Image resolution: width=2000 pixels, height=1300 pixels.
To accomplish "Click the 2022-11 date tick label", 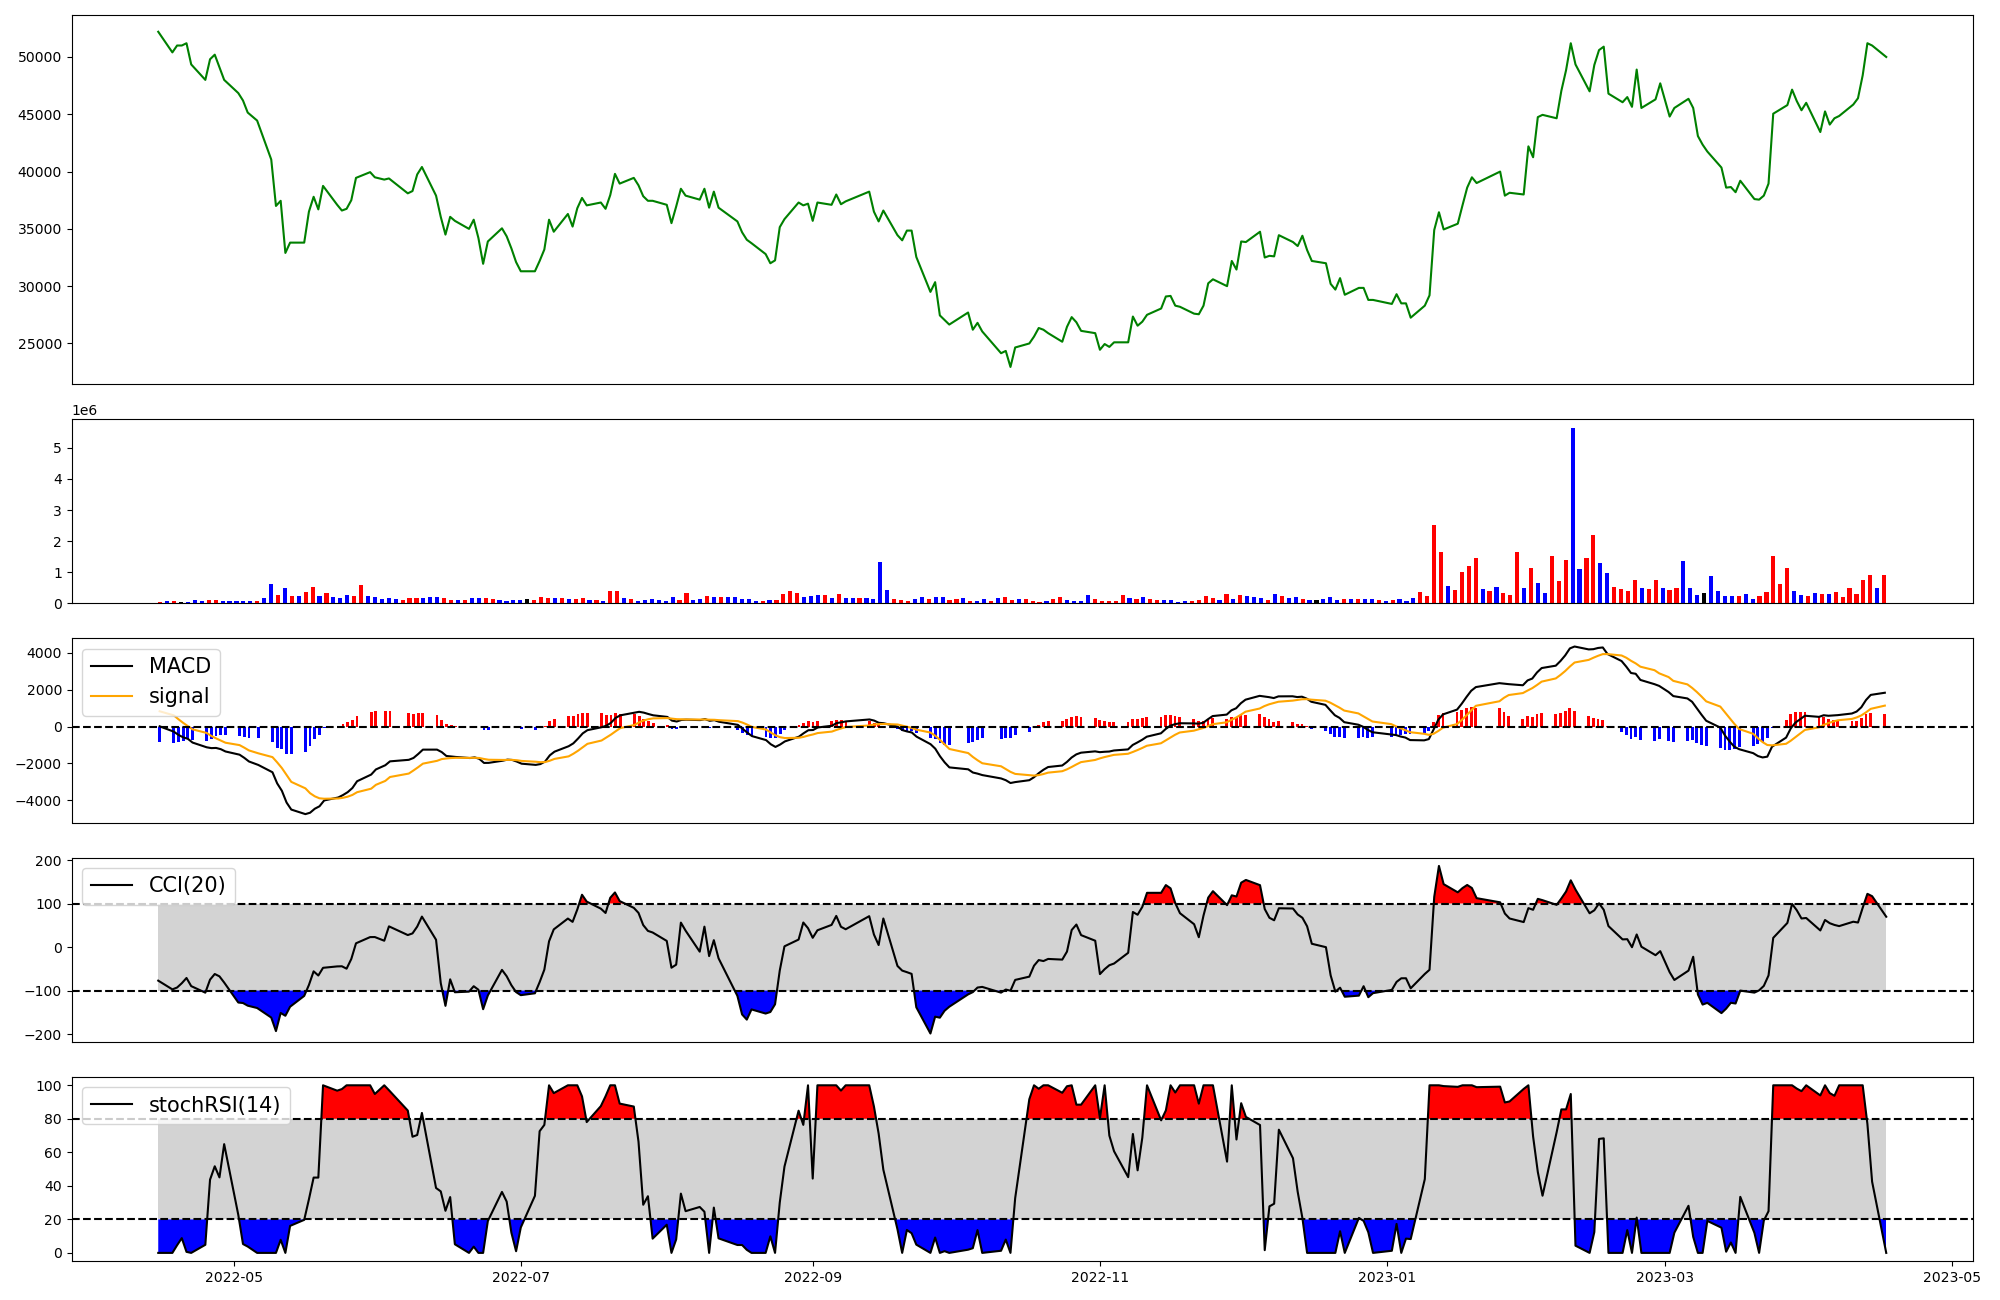I will (x=1100, y=1277).
